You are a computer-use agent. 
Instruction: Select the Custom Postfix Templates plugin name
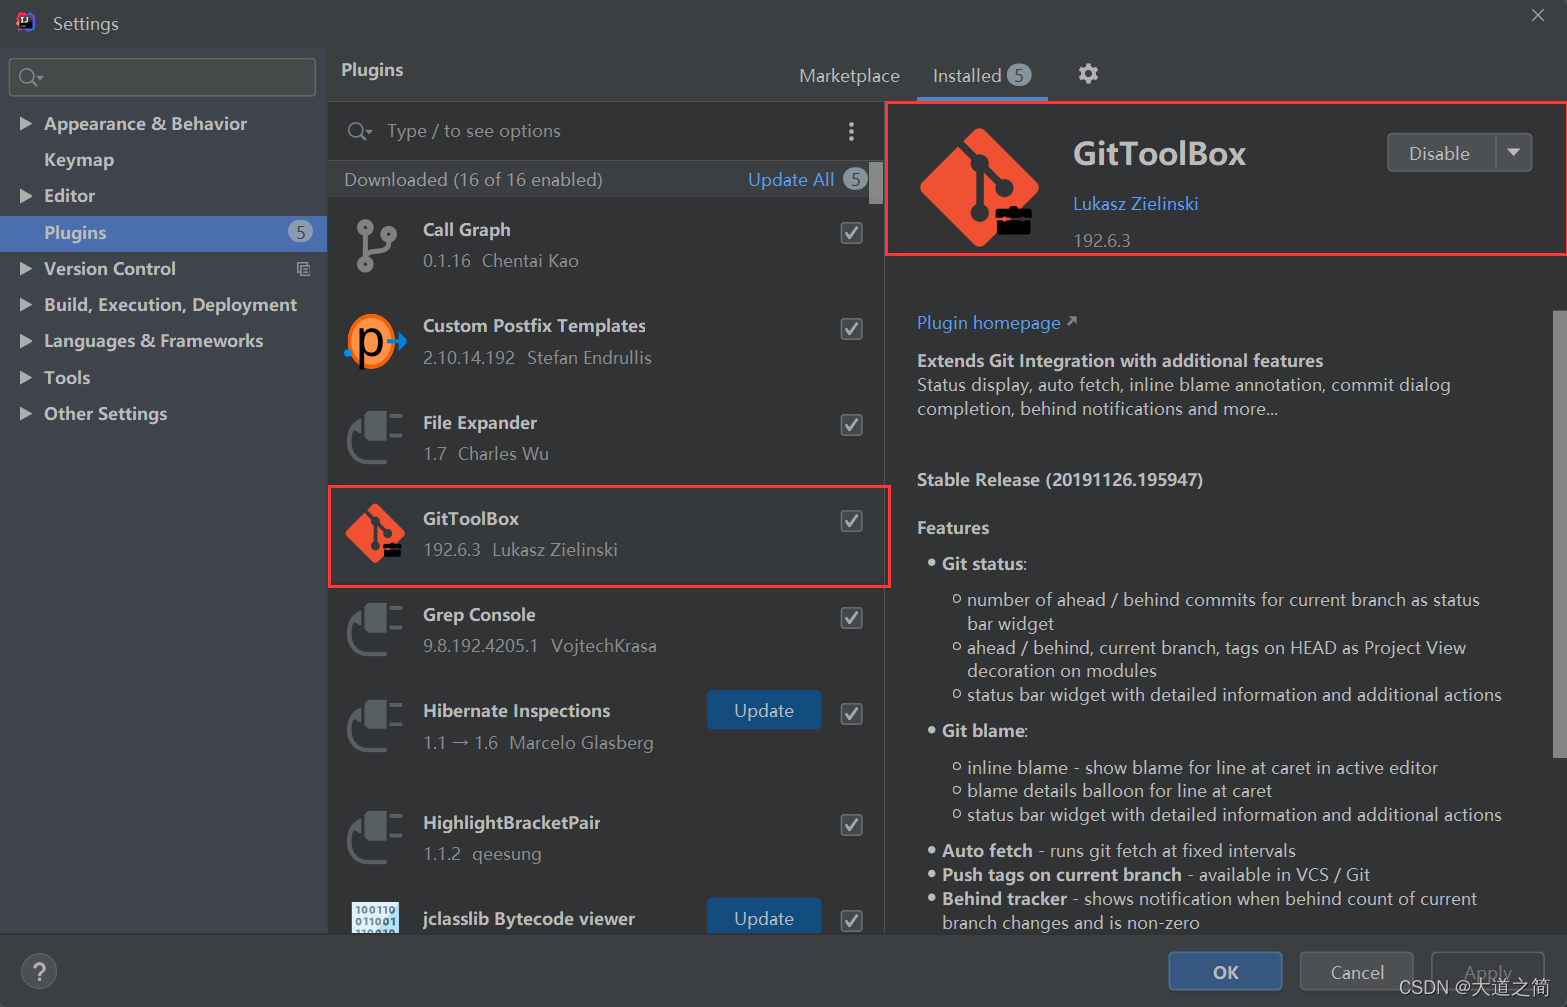click(534, 326)
